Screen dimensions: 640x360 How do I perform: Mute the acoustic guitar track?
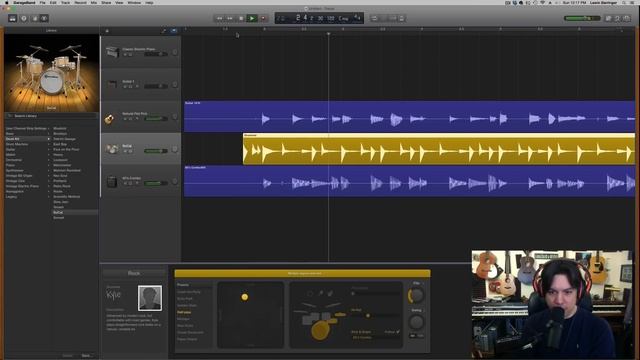125,119
